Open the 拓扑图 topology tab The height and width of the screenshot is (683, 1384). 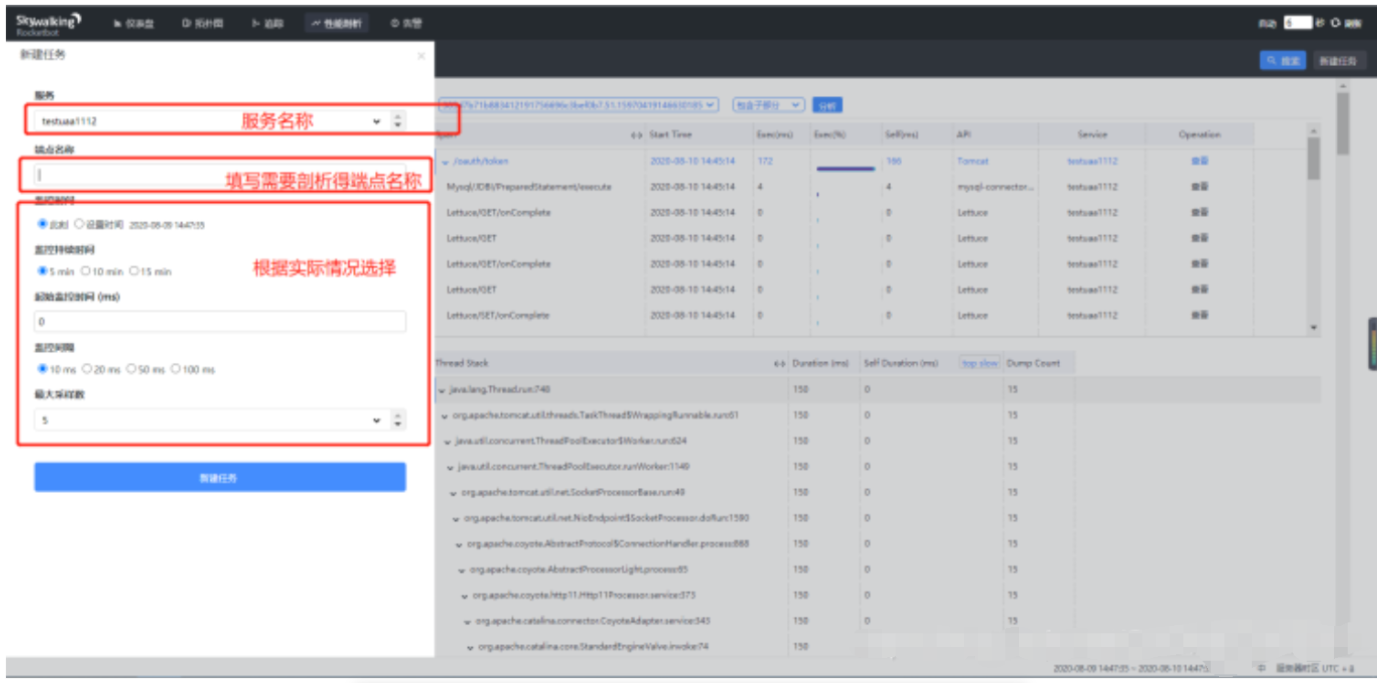[x=201, y=23]
